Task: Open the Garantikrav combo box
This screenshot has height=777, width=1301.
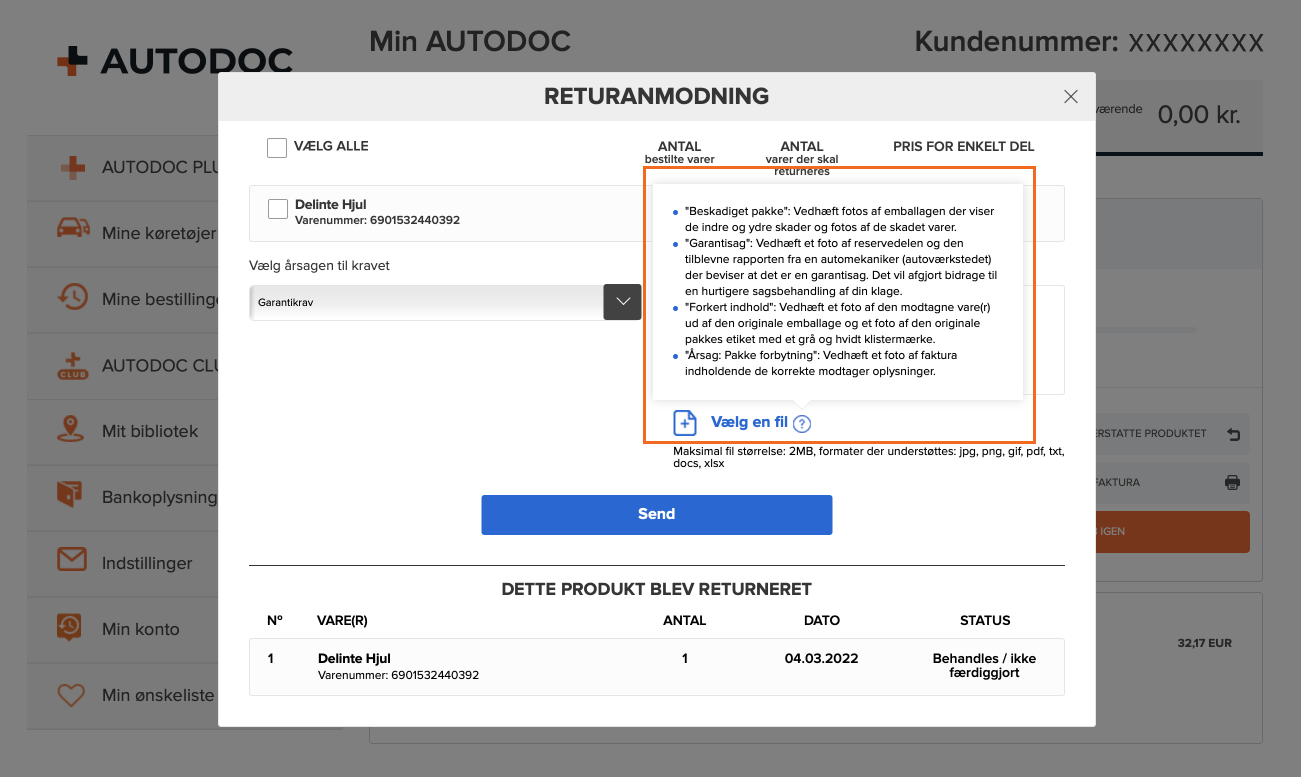Action: (x=445, y=301)
